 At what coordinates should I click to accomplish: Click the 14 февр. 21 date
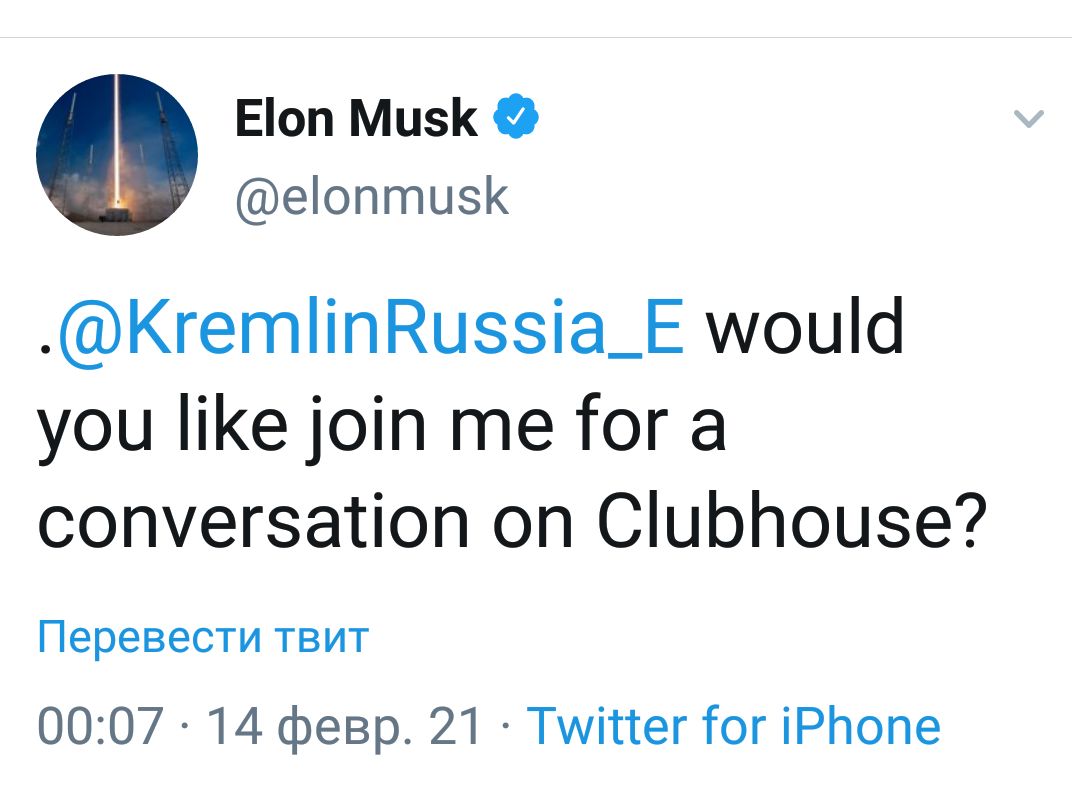344,727
